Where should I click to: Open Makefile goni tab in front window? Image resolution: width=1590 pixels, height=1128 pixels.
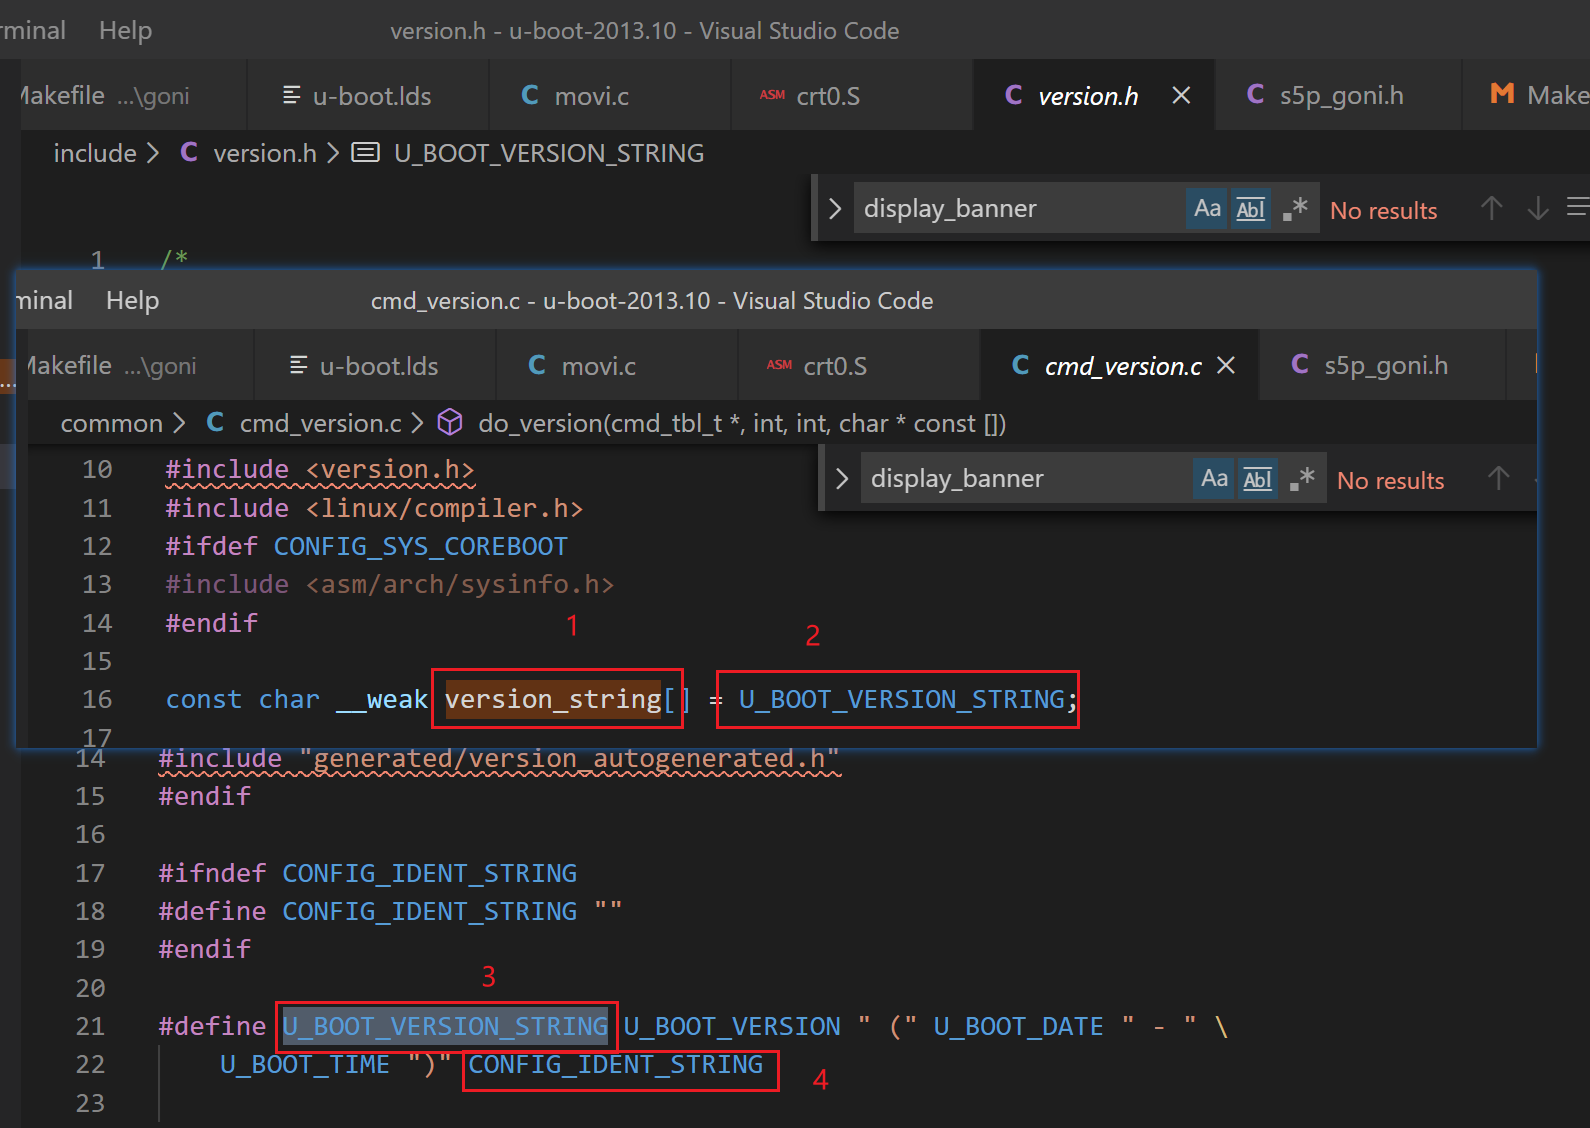tap(141, 365)
